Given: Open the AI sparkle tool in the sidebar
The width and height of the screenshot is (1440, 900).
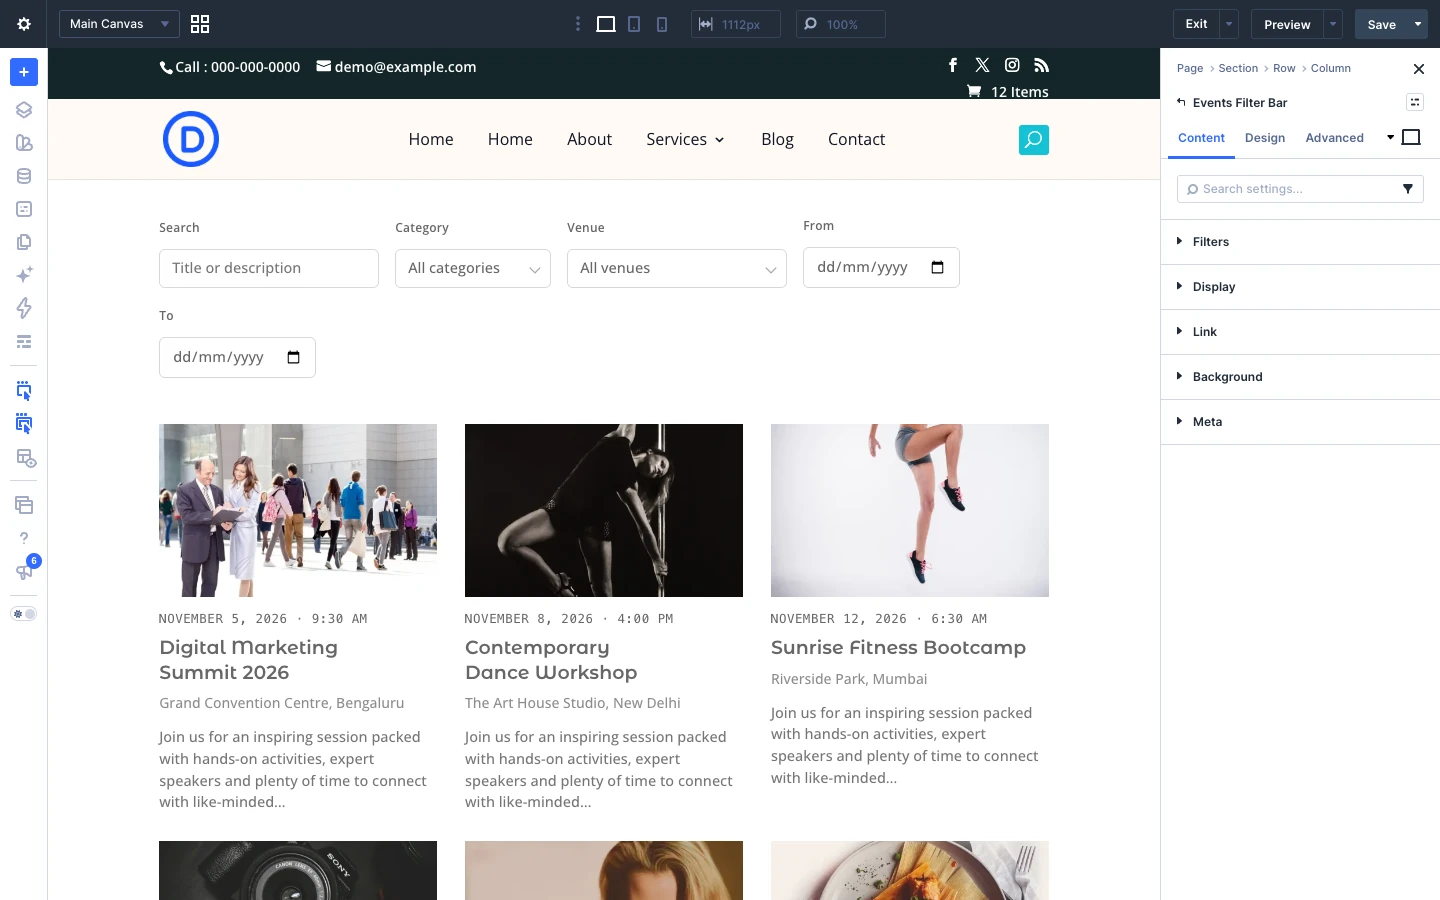Looking at the screenshot, I should tap(24, 274).
